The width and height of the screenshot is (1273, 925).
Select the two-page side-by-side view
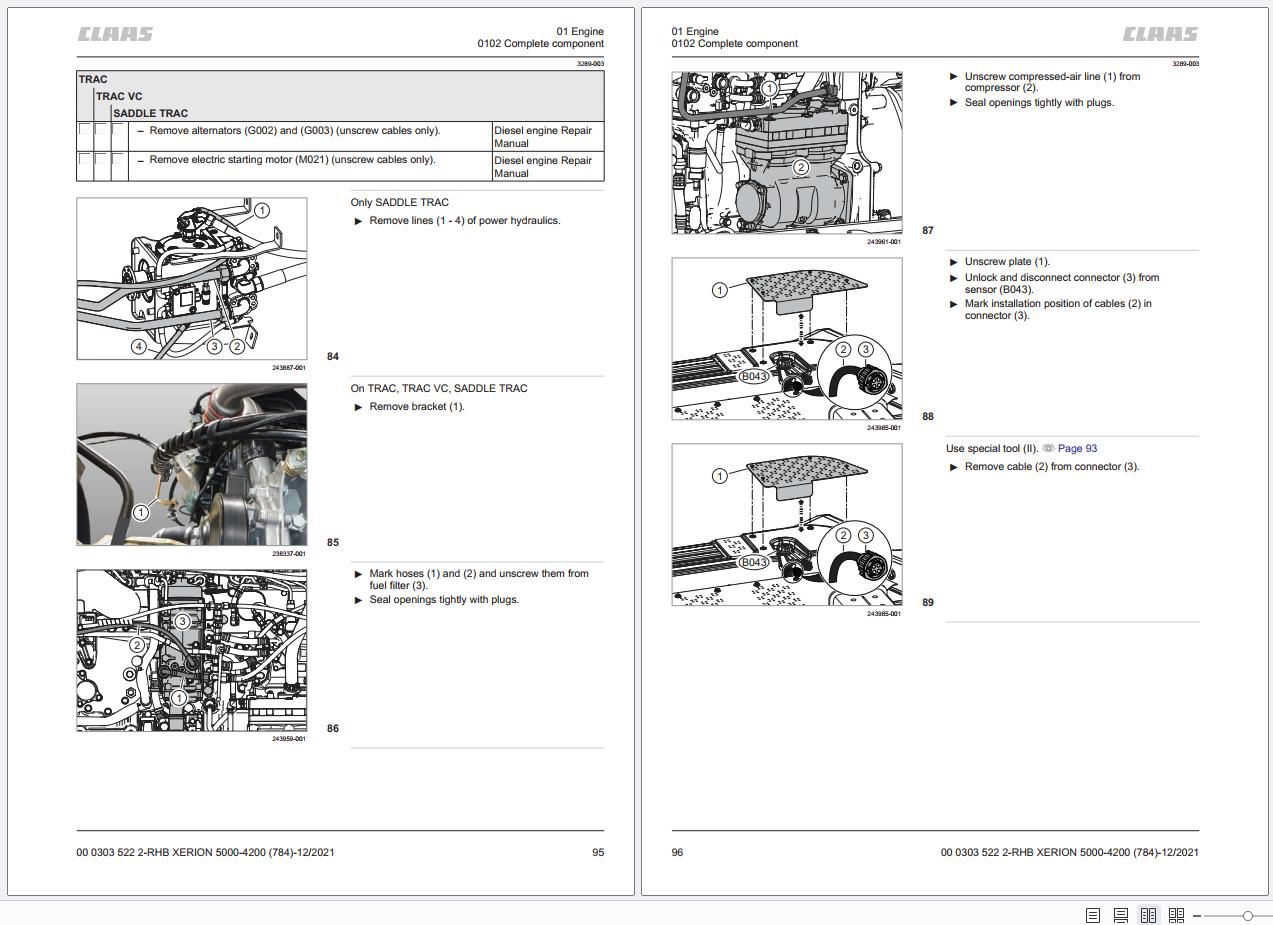tap(1148, 915)
